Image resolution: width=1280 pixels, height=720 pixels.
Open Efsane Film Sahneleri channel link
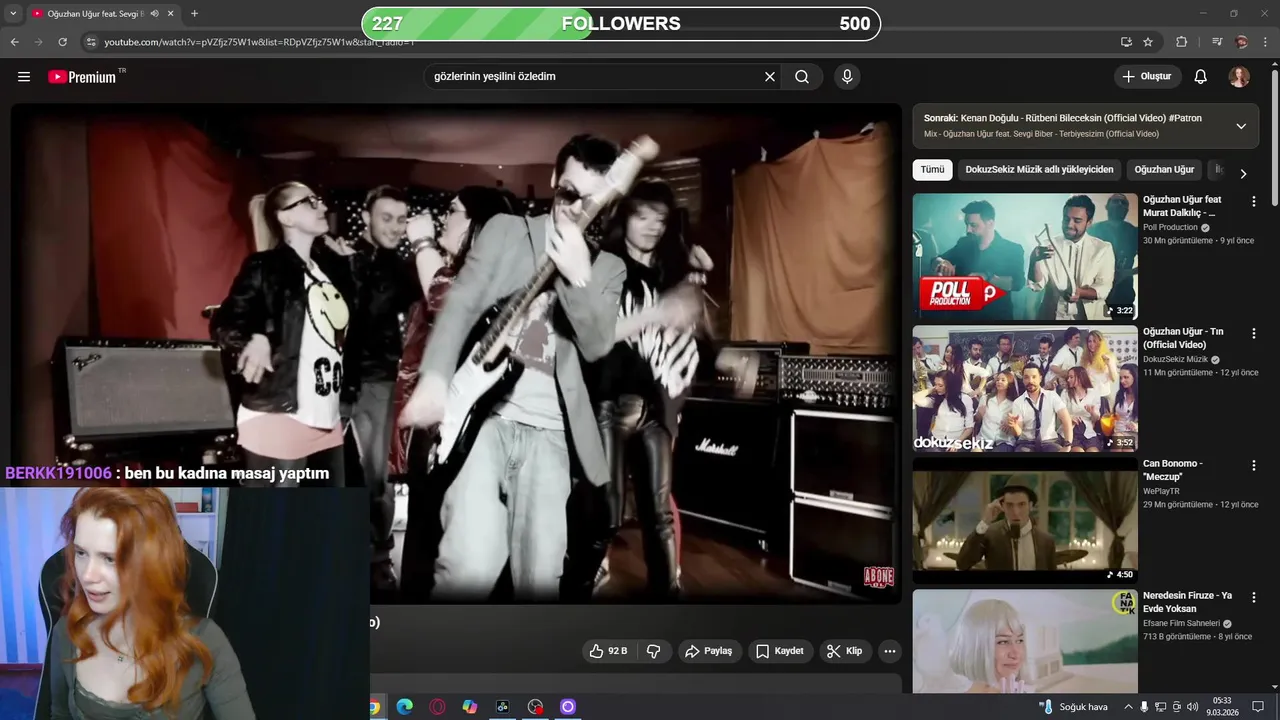point(1181,624)
